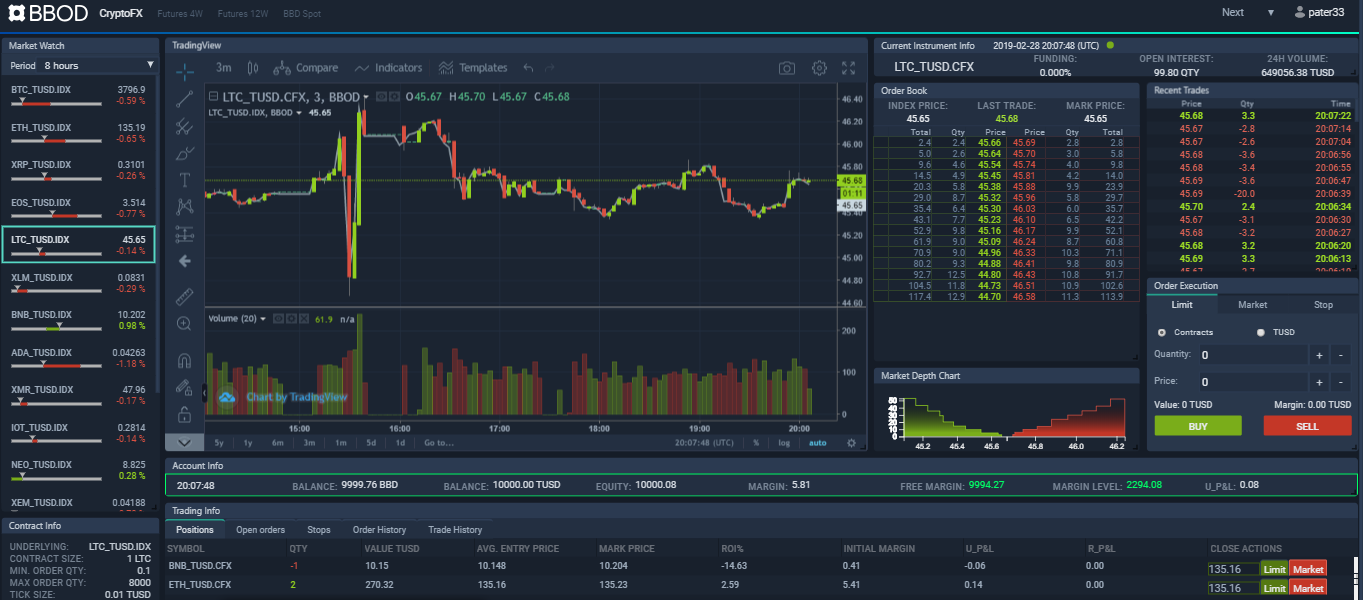Open the Stops tab in Trading Info
1363x600 pixels.
point(319,530)
